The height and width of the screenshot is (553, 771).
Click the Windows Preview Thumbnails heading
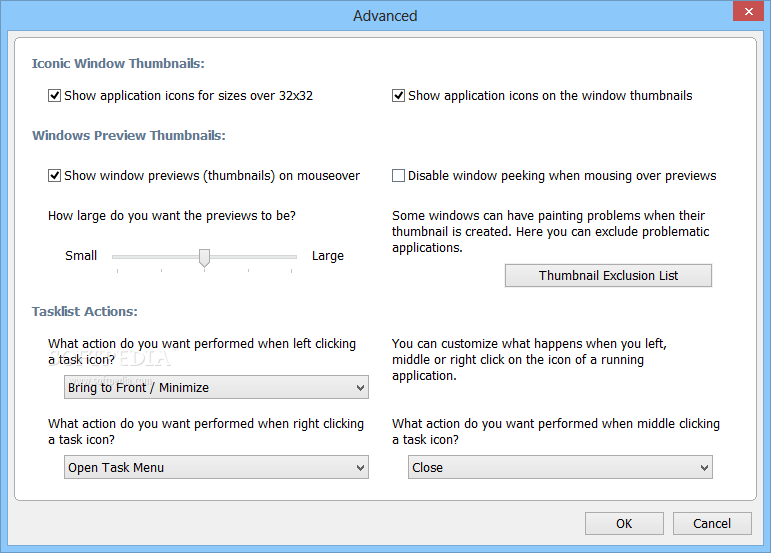click(129, 135)
